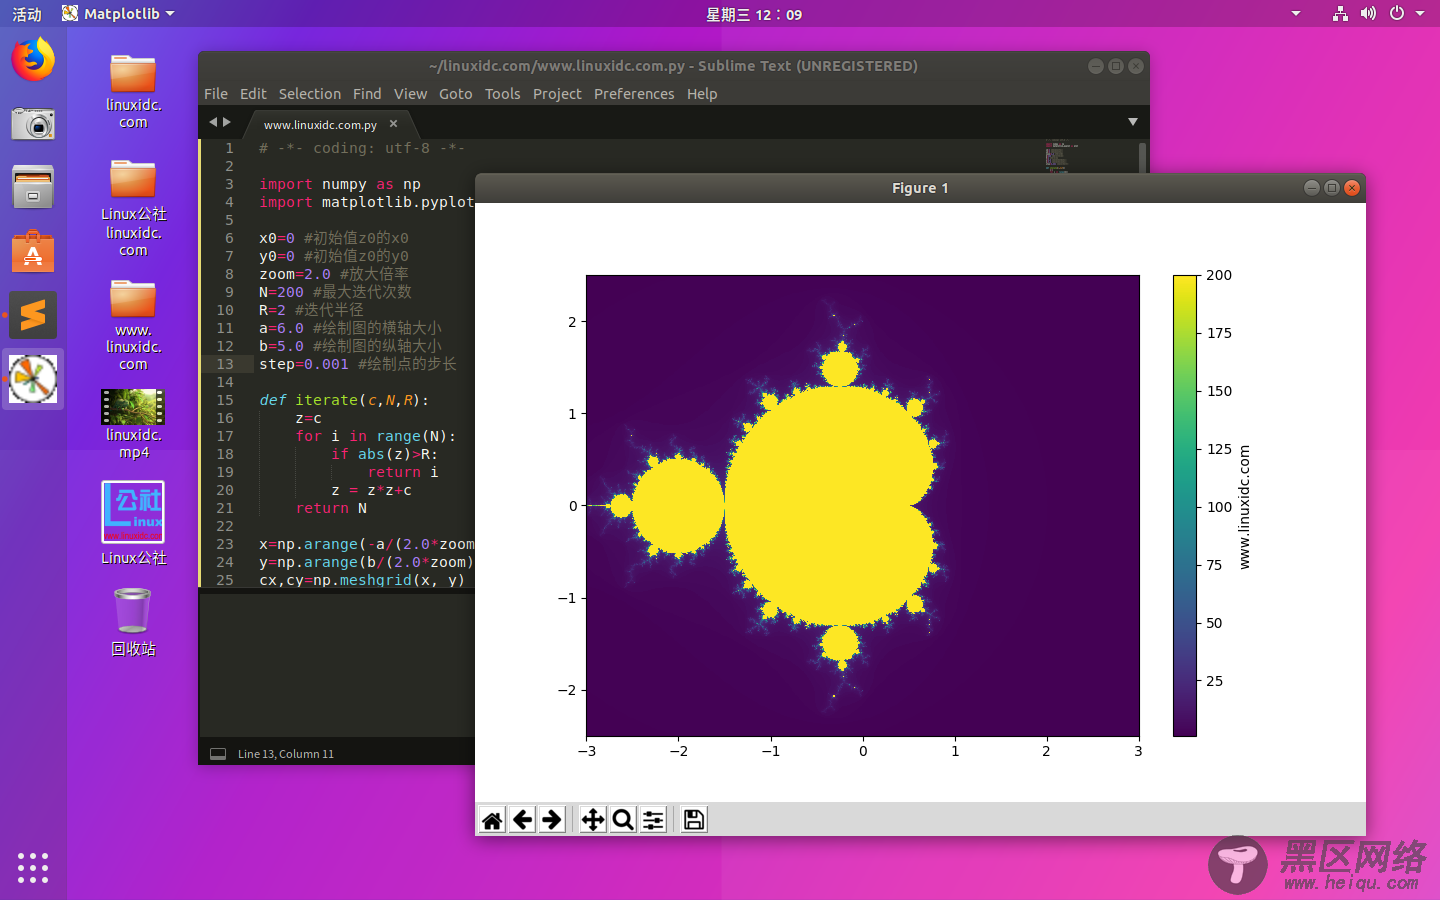Open the View menu
Screen dimensions: 1440x900
point(410,94)
